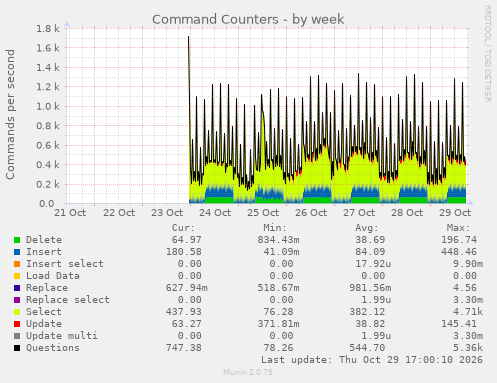
Task: Click the lime Select legend swatch
Action: [x=17, y=312]
